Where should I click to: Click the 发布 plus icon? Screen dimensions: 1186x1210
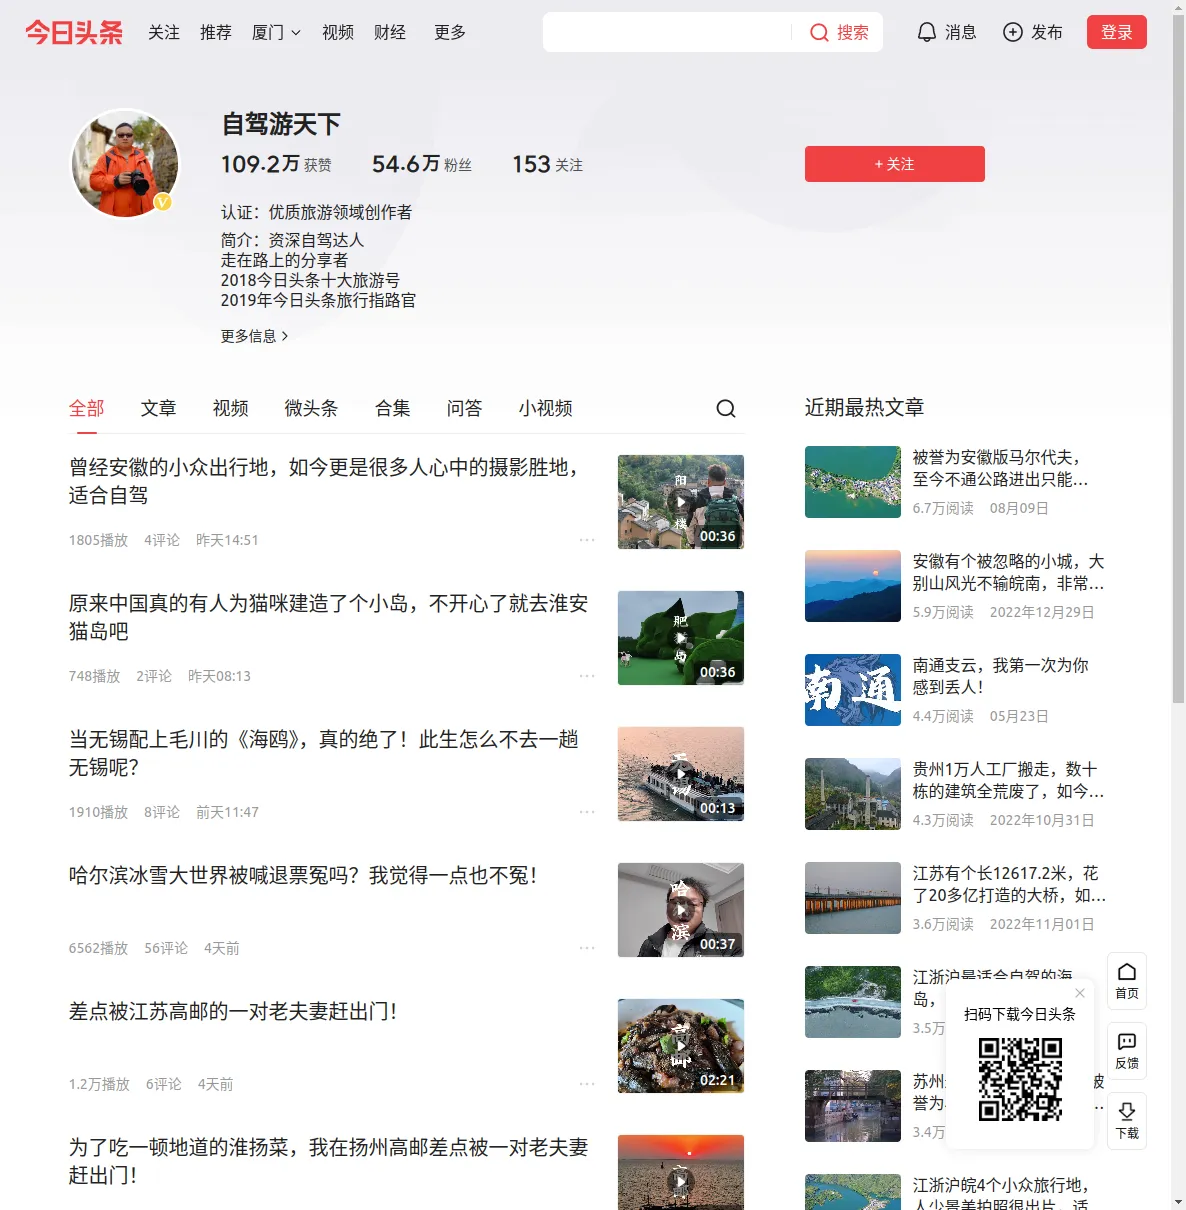coord(1013,32)
